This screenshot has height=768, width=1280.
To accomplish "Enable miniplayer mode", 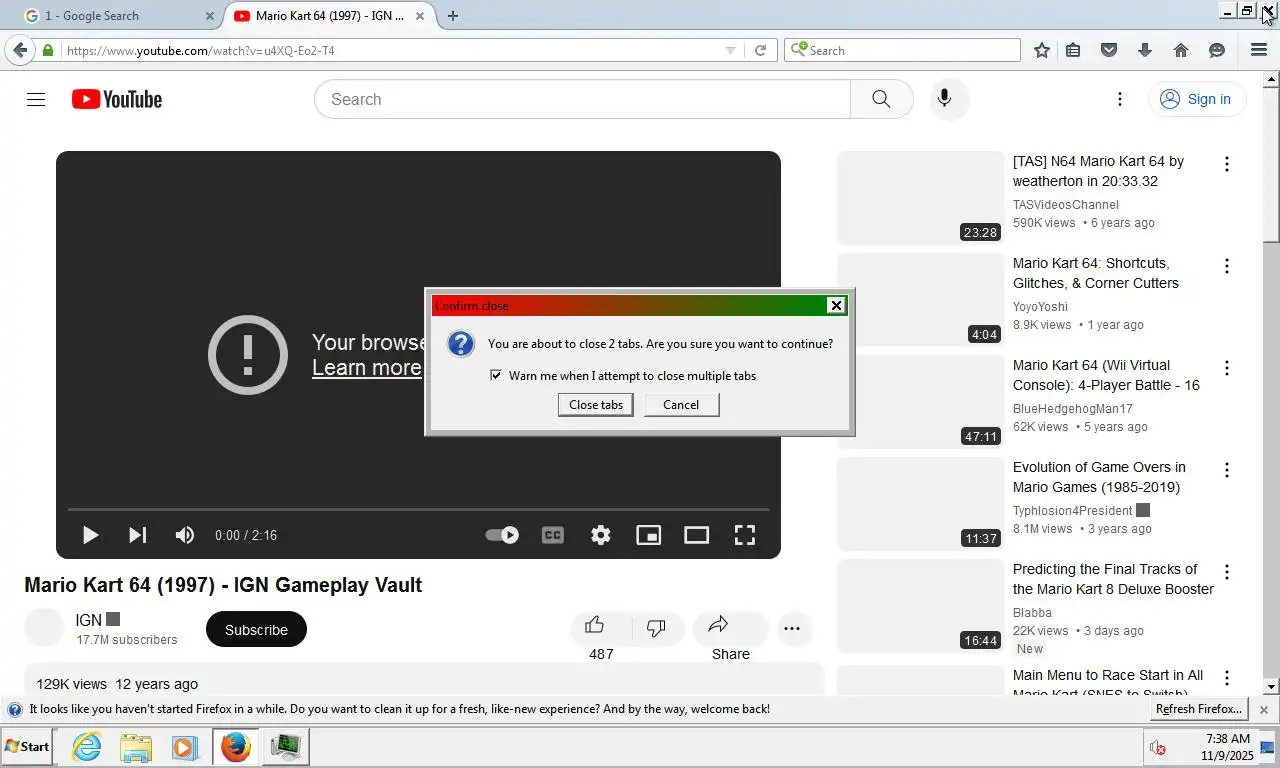I will point(648,535).
